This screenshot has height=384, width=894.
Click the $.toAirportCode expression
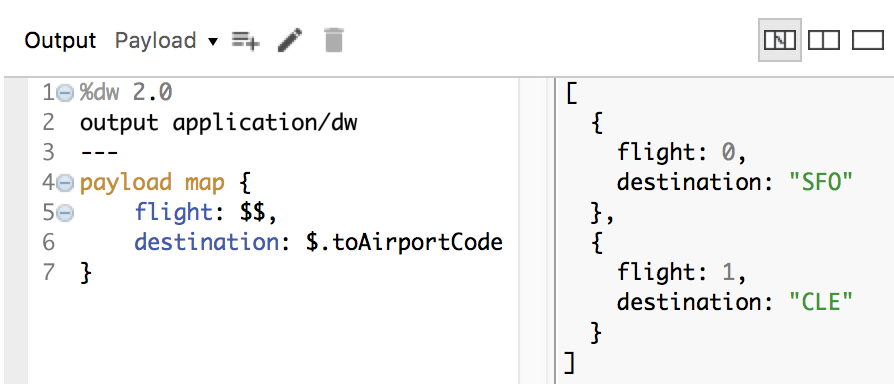coord(404,243)
